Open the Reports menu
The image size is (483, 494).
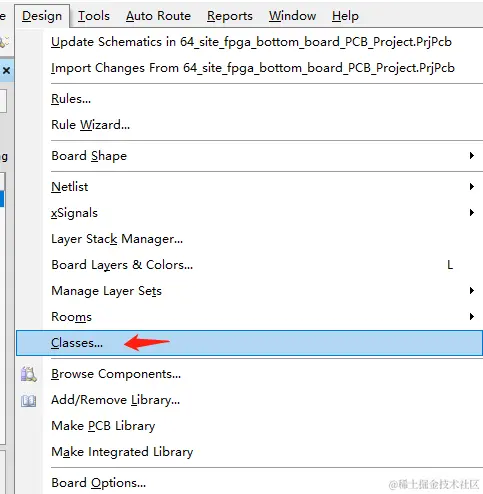[x=230, y=16]
